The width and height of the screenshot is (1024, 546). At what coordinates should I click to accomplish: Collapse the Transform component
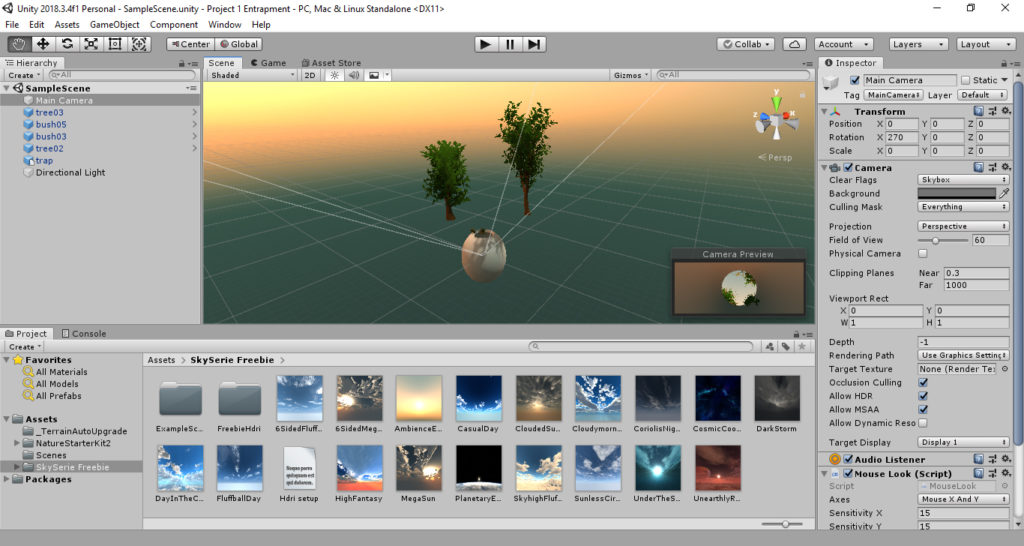click(x=824, y=112)
